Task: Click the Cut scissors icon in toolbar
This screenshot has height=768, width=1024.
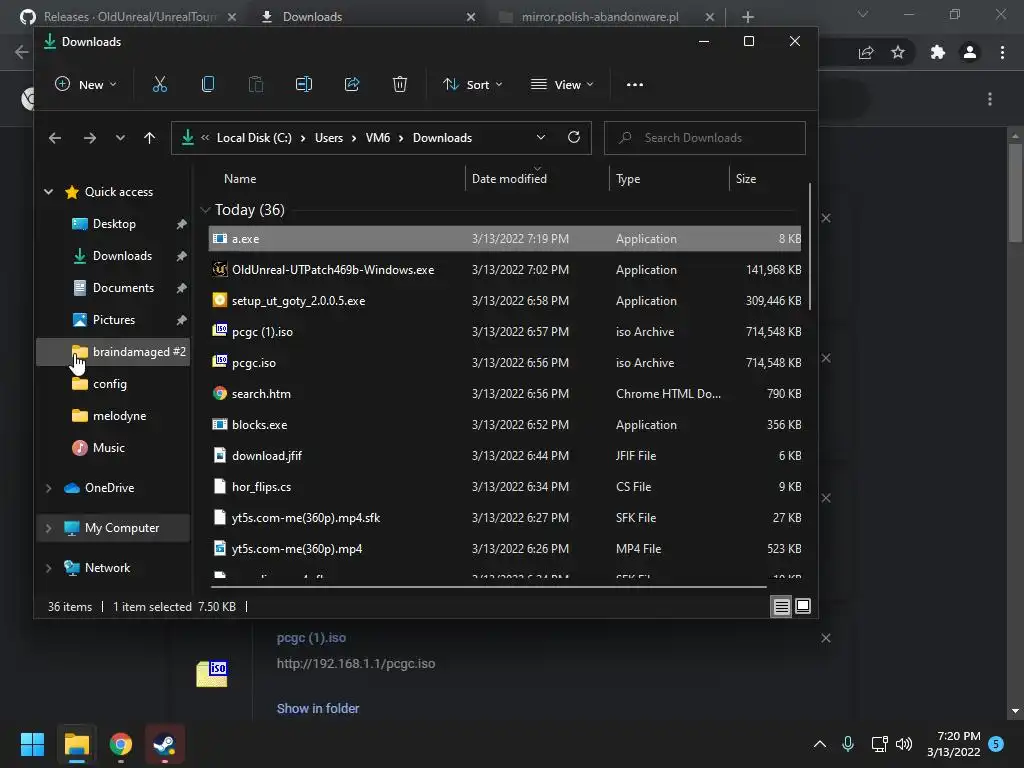Action: [160, 84]
